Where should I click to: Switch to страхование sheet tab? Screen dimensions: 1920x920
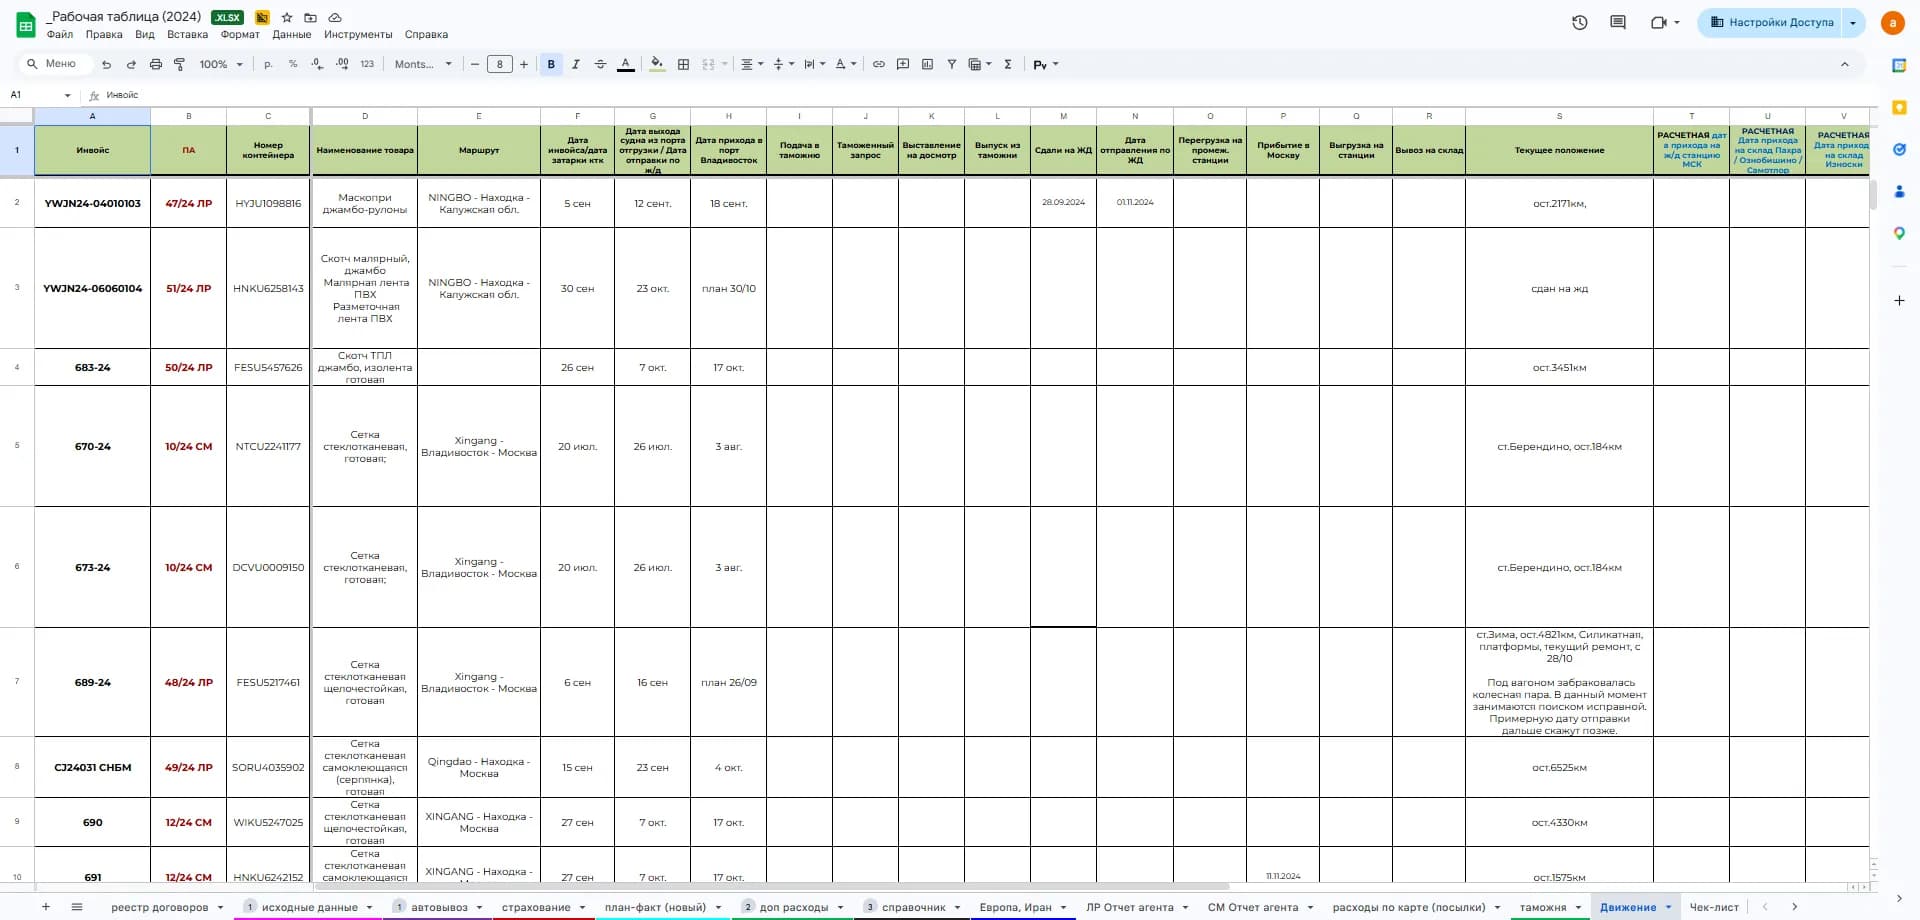[536, 907]
